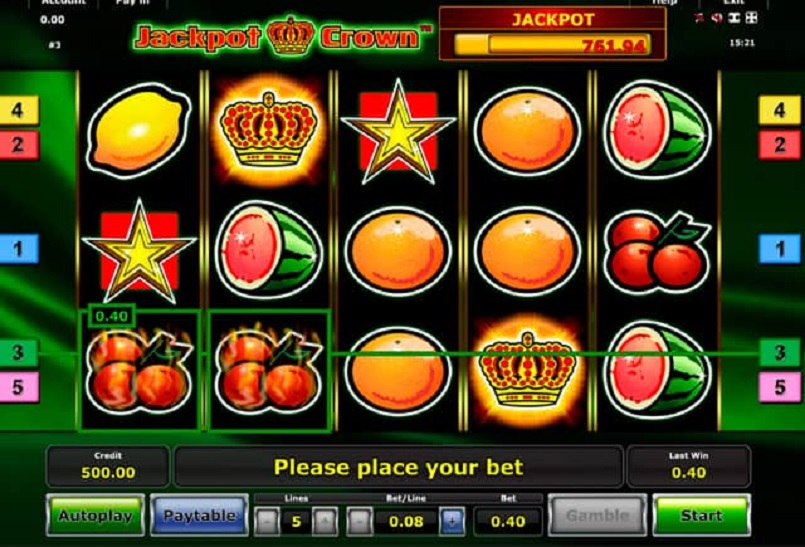The width and height of the screenshot is (805, 547).
Task: Click the green Start button
Action: [x=701, y=515]
